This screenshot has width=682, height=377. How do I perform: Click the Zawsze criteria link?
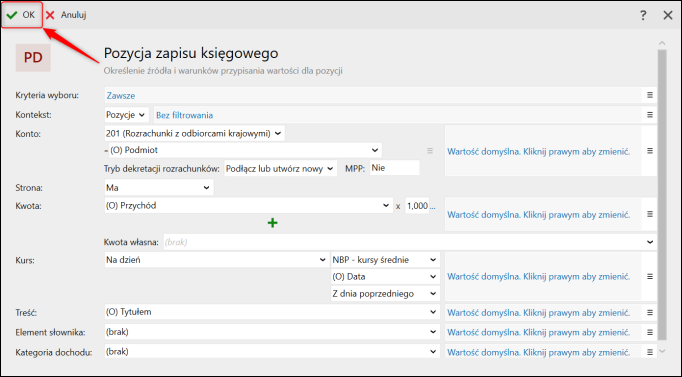tap(121, 96)
